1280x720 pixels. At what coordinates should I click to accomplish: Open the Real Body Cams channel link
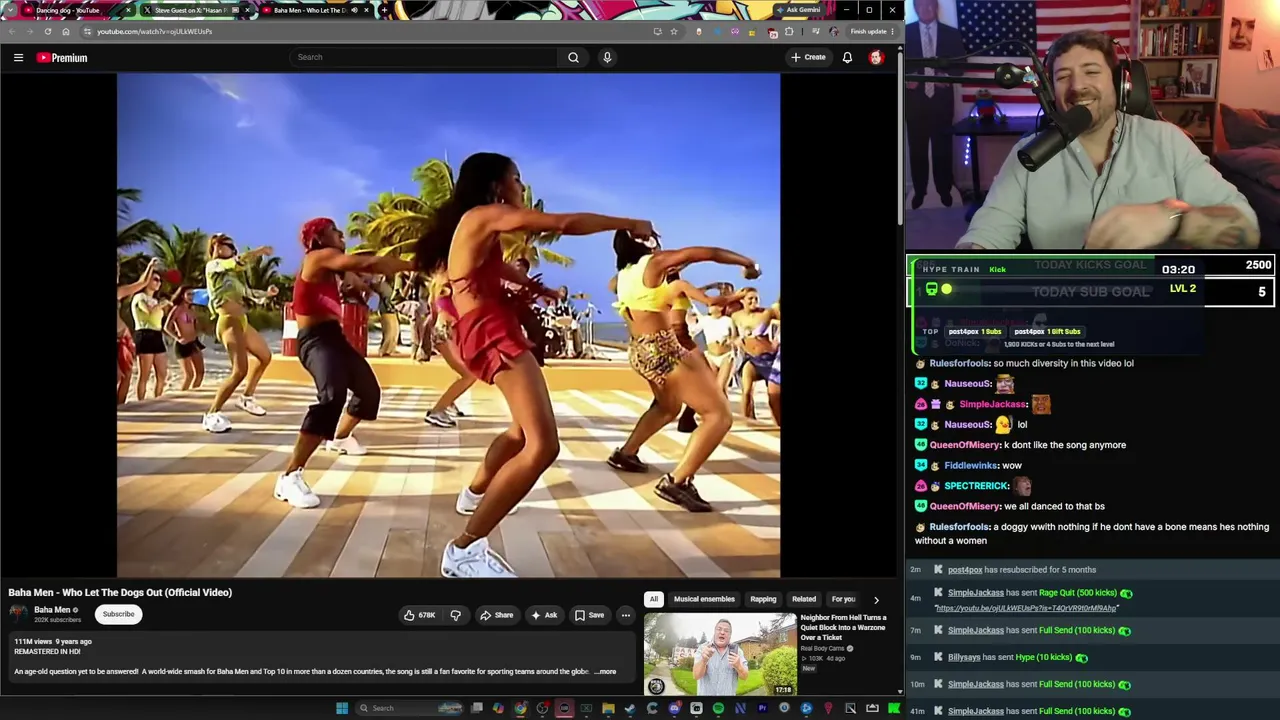click(822, 648)
